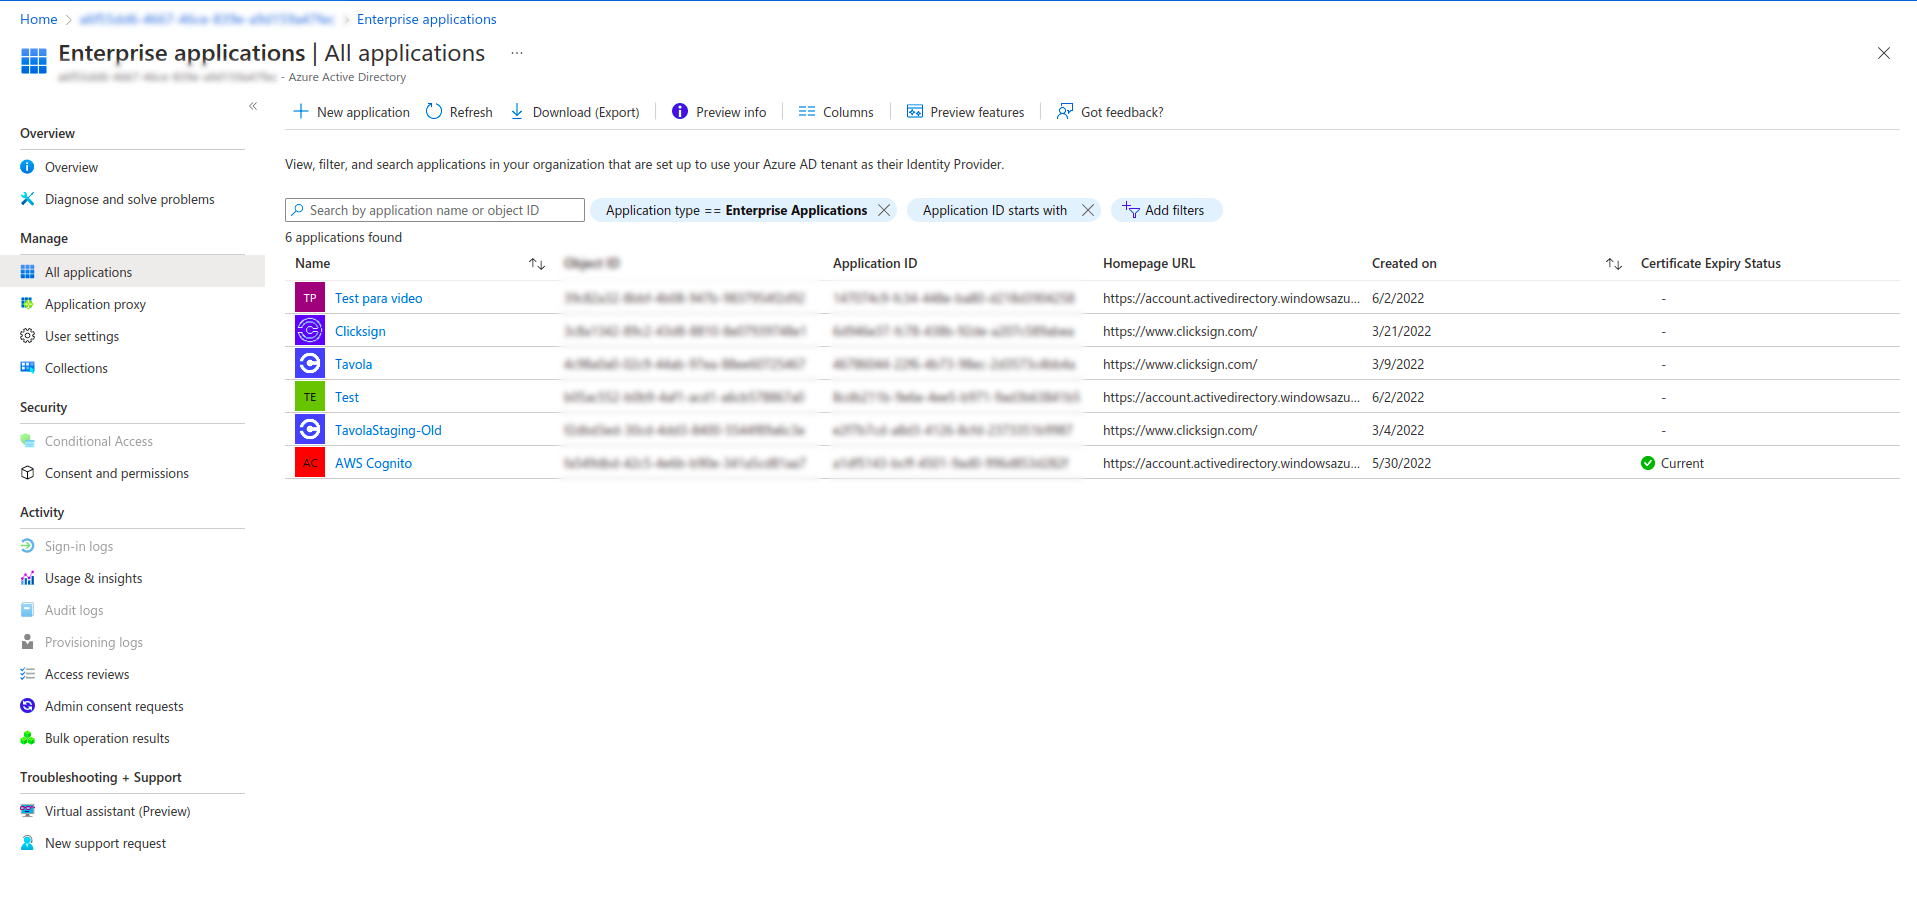Click the Got feedback? icon
The width and height of the screenshot is (1917, 904).
(x=1065, y=111)
